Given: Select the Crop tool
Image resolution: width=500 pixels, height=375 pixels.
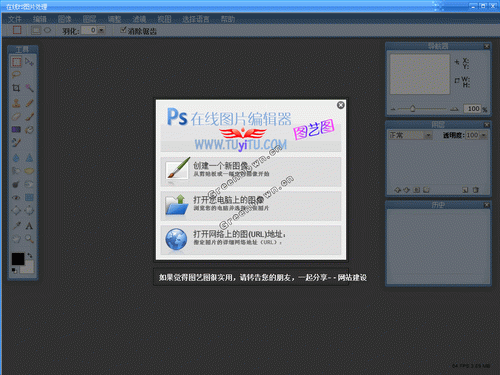Looking at the screenshot, I should pos(16,88).
